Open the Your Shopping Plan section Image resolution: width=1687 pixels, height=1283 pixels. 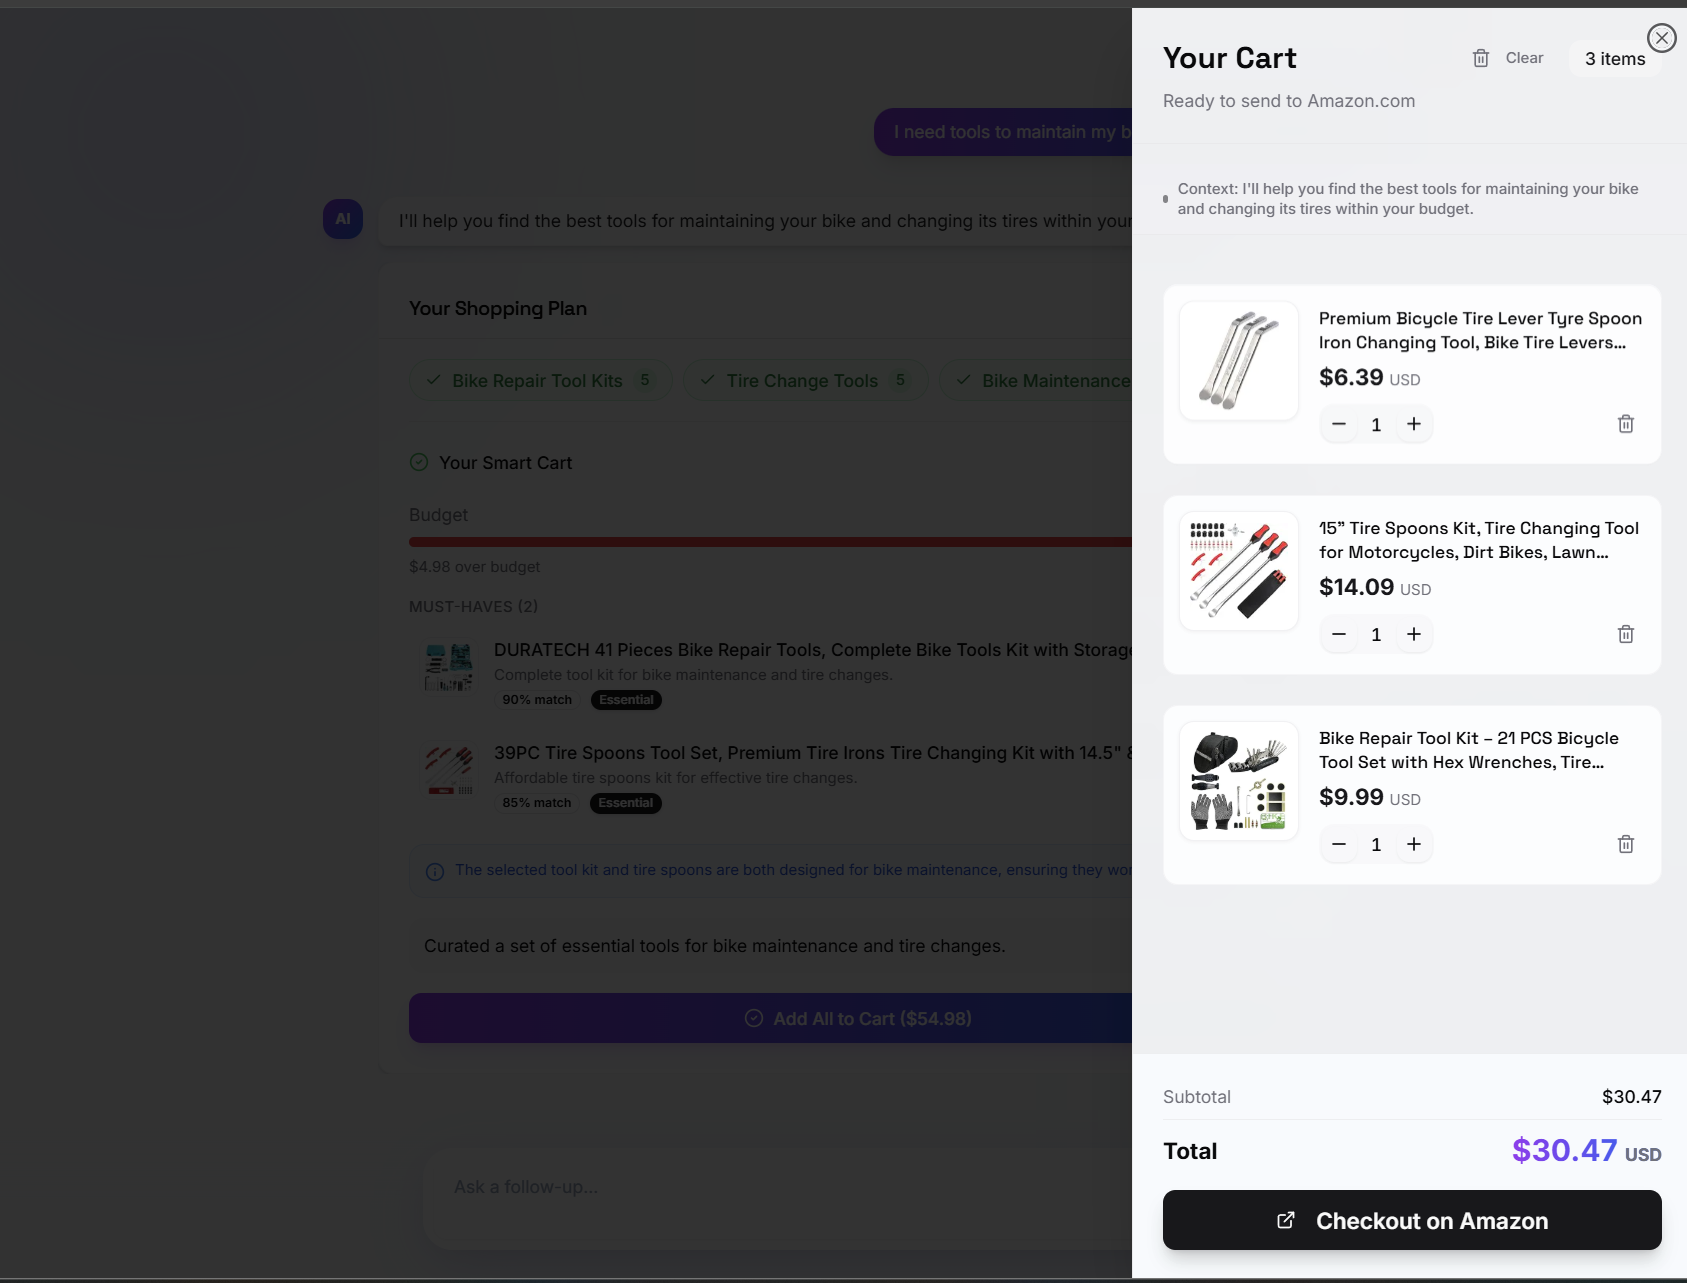497,308
